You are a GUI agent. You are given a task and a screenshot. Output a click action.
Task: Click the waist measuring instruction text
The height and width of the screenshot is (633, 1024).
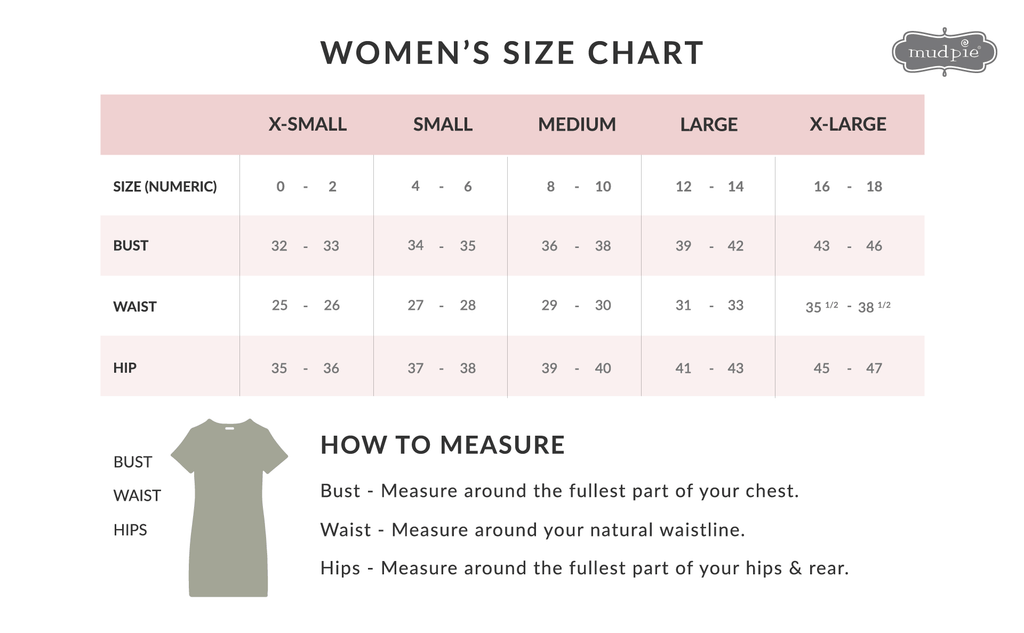pyautogui.click(x=532, y=530)
